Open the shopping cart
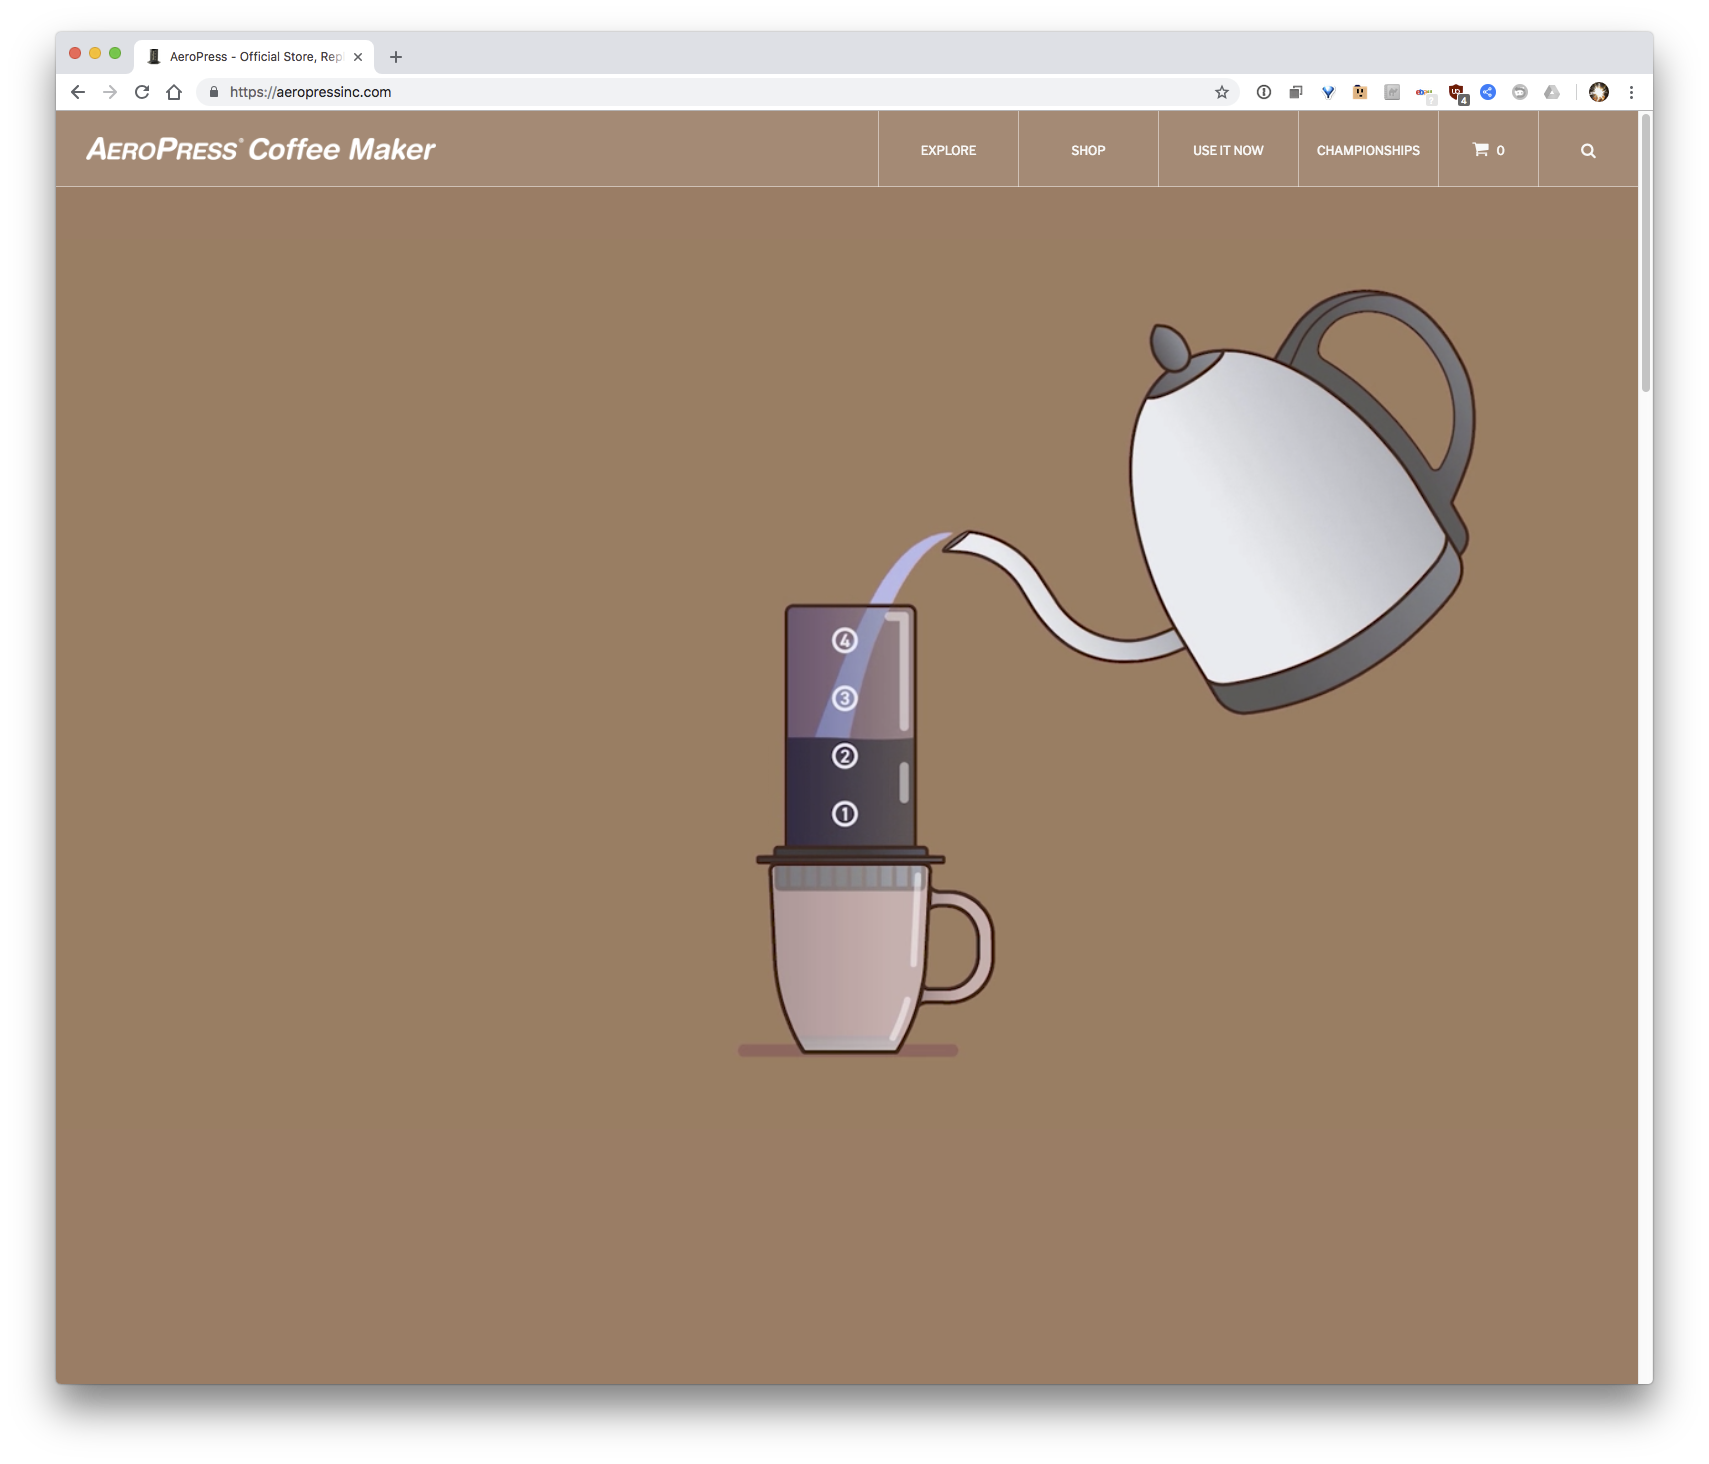Viewport: 1709px width, 1464px height. (1488, 150)
